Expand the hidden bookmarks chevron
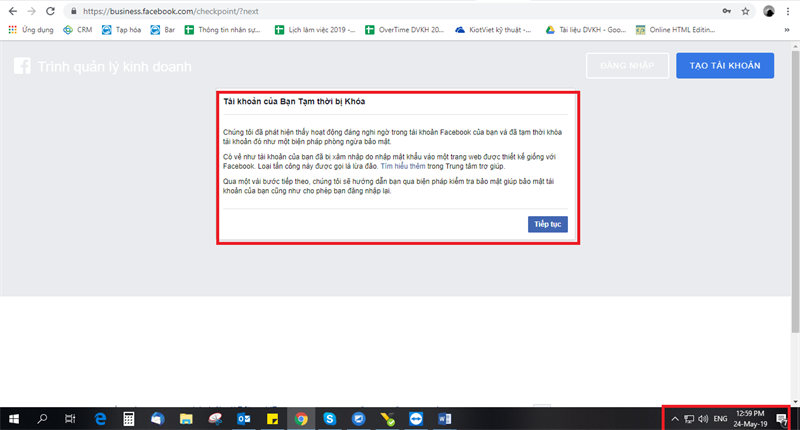This screenshot has height=430, width=800. [787, 30]
